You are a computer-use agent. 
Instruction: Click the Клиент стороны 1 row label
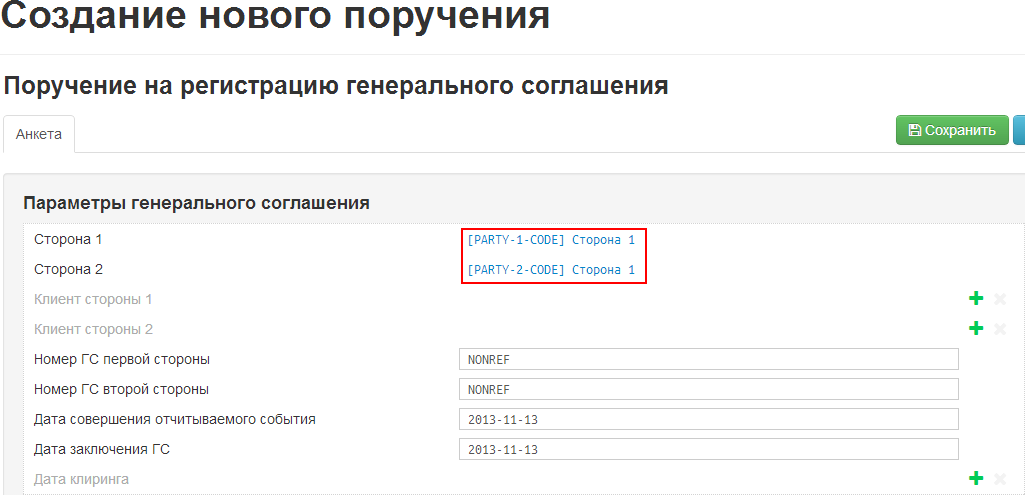[93, 299]
